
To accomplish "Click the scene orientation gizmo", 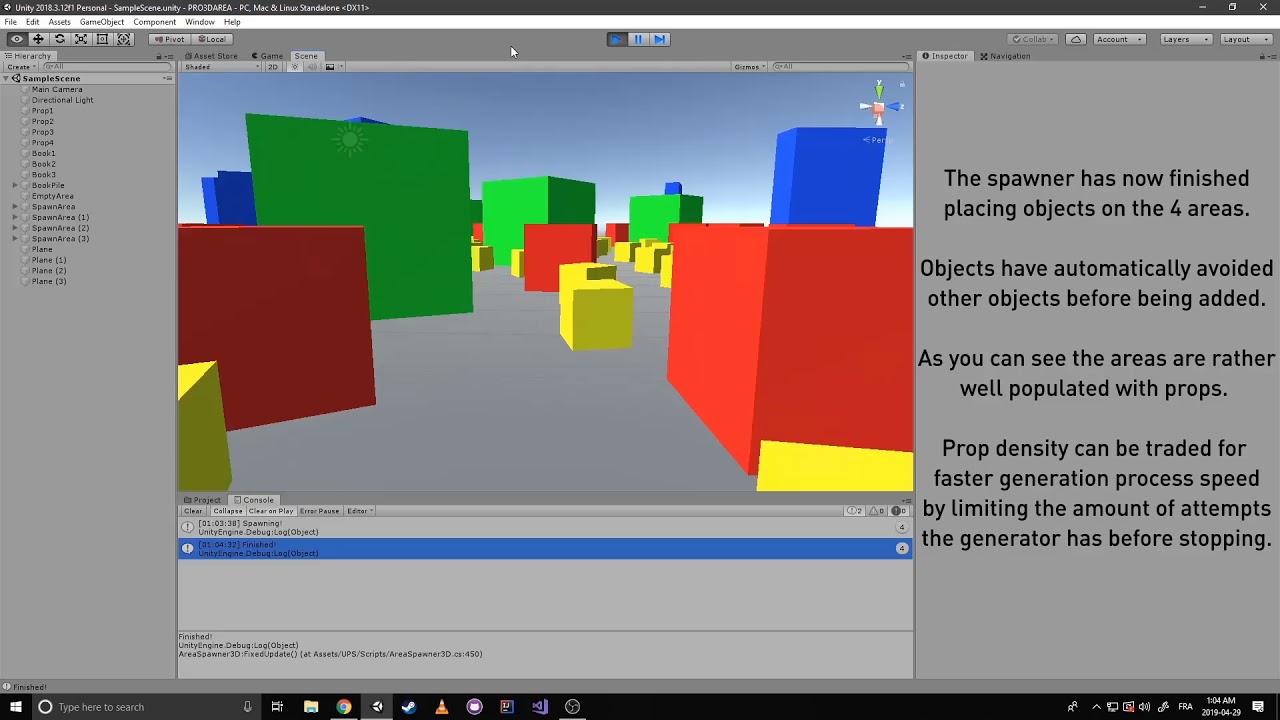I will (x=879, y=106).
